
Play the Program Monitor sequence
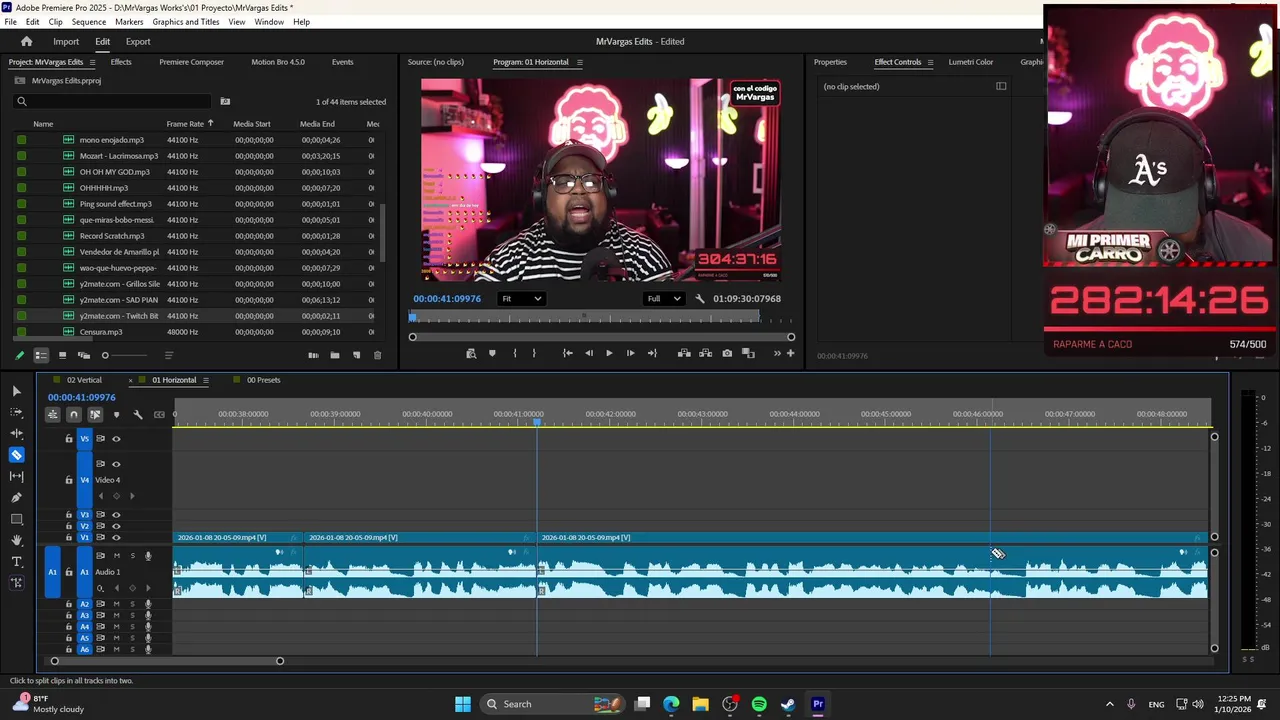click(609, 353)
